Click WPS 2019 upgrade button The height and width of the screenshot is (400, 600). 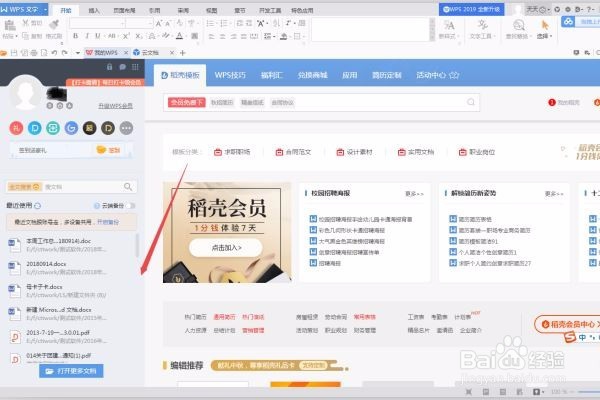[471, 9]
